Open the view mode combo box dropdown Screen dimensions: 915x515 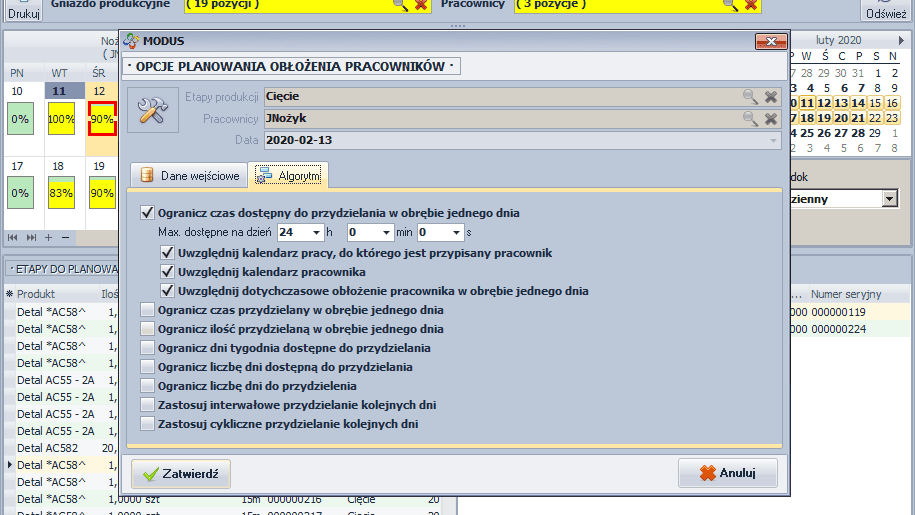click(889, 199)
